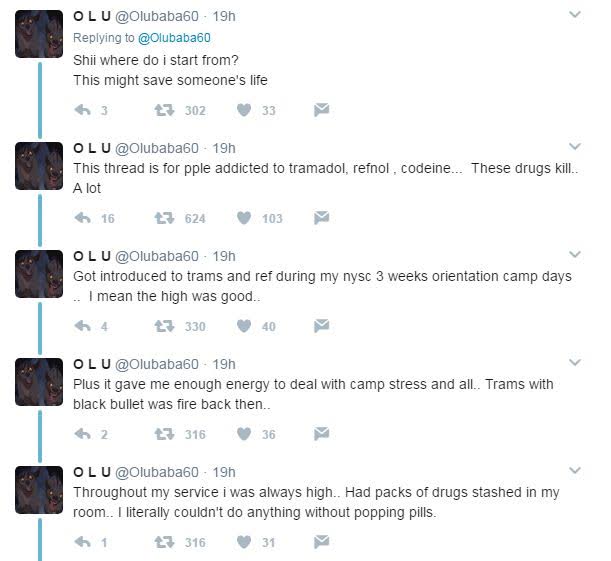
Task: Retweet the 'Shii where do i start' tweet
Action: tap(161, 110)
